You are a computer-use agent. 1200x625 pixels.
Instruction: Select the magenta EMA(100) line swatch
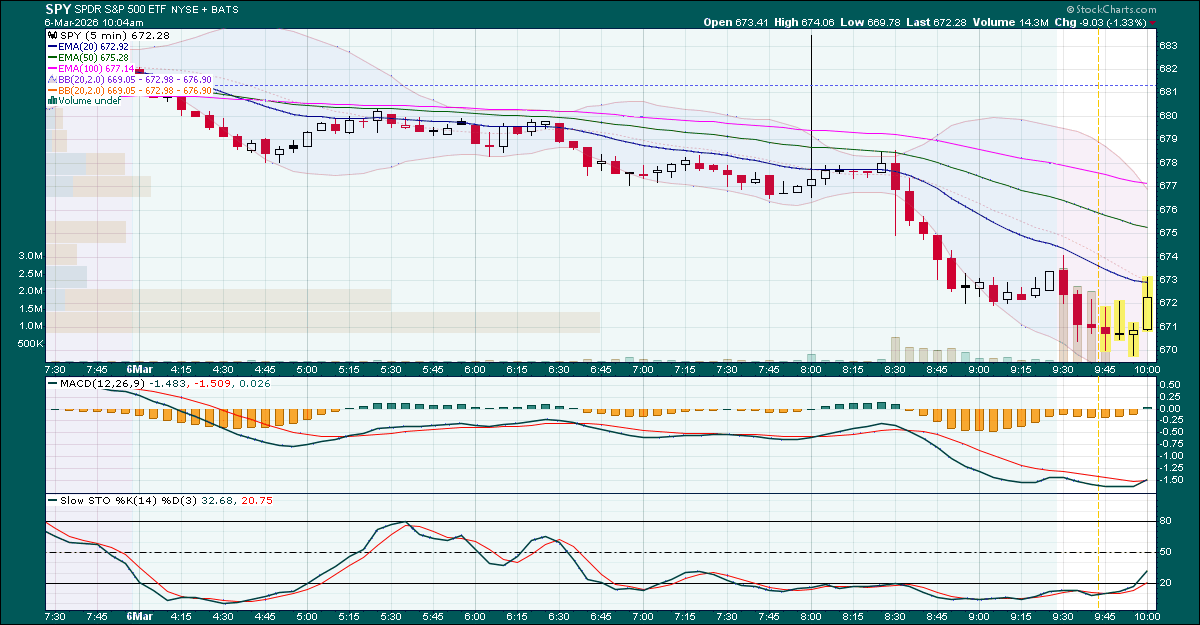pos(52,68)
